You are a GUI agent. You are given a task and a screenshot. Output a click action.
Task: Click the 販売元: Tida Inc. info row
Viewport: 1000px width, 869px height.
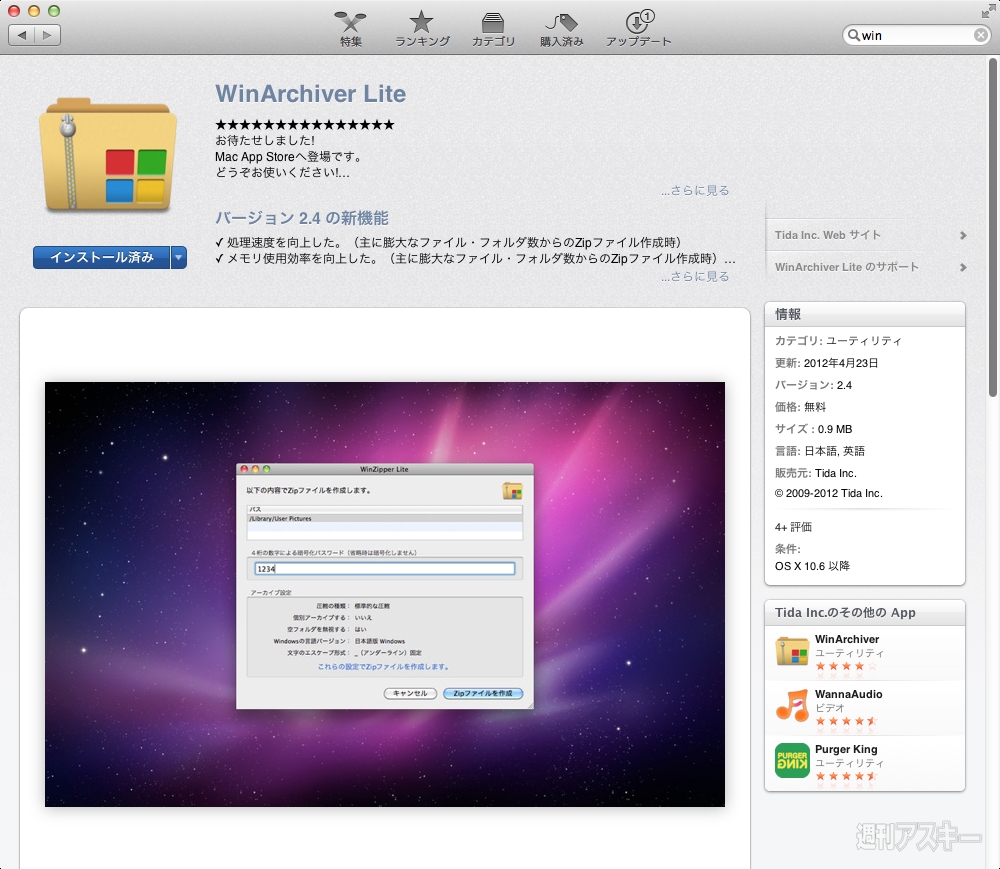(815, 472)
